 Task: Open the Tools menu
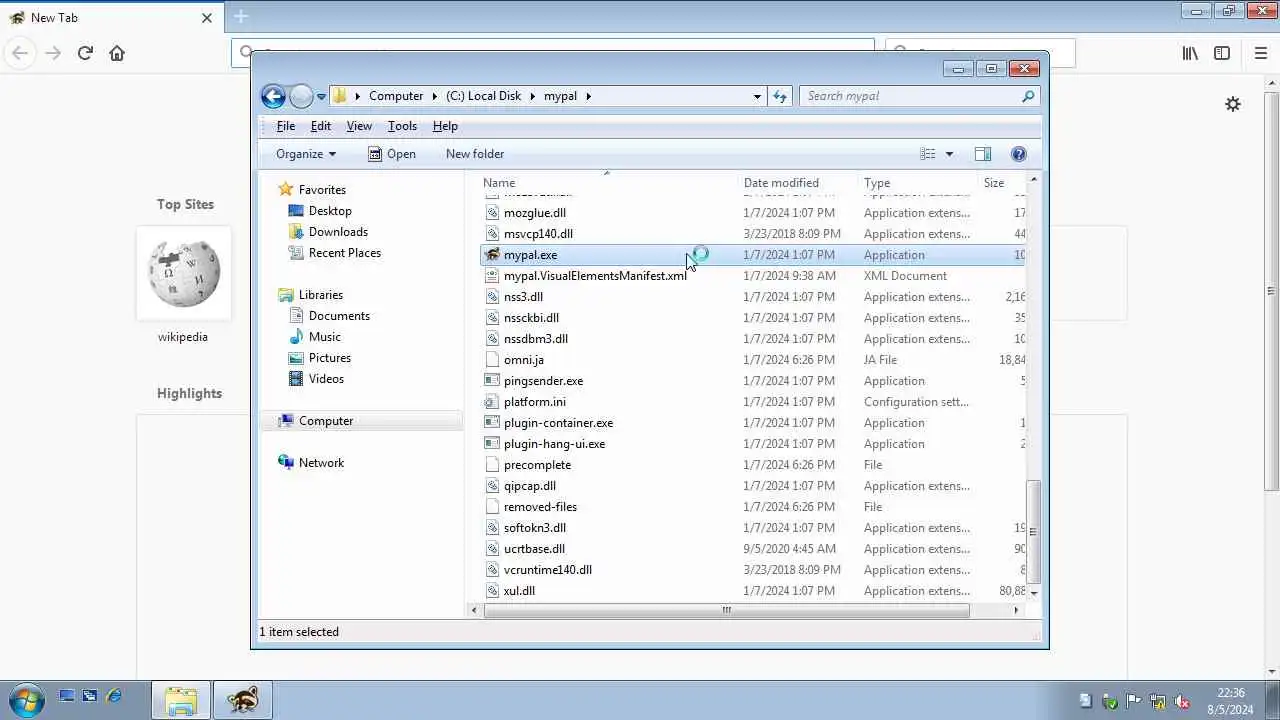tap(402, 126)
